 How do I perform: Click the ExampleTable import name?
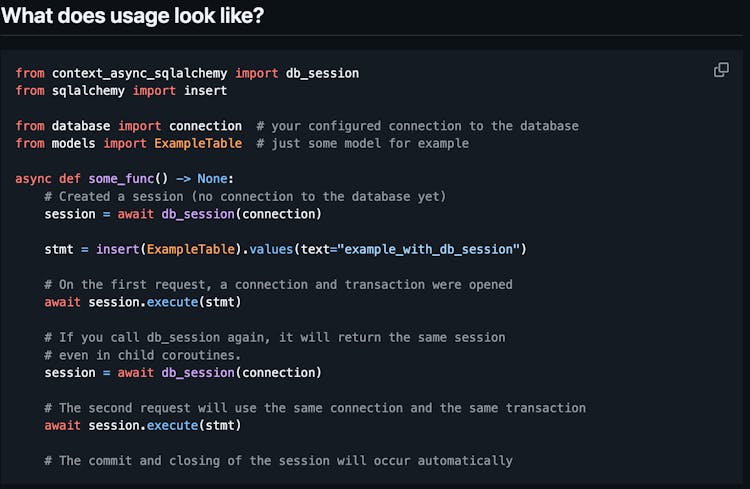(x=198, y=143)
